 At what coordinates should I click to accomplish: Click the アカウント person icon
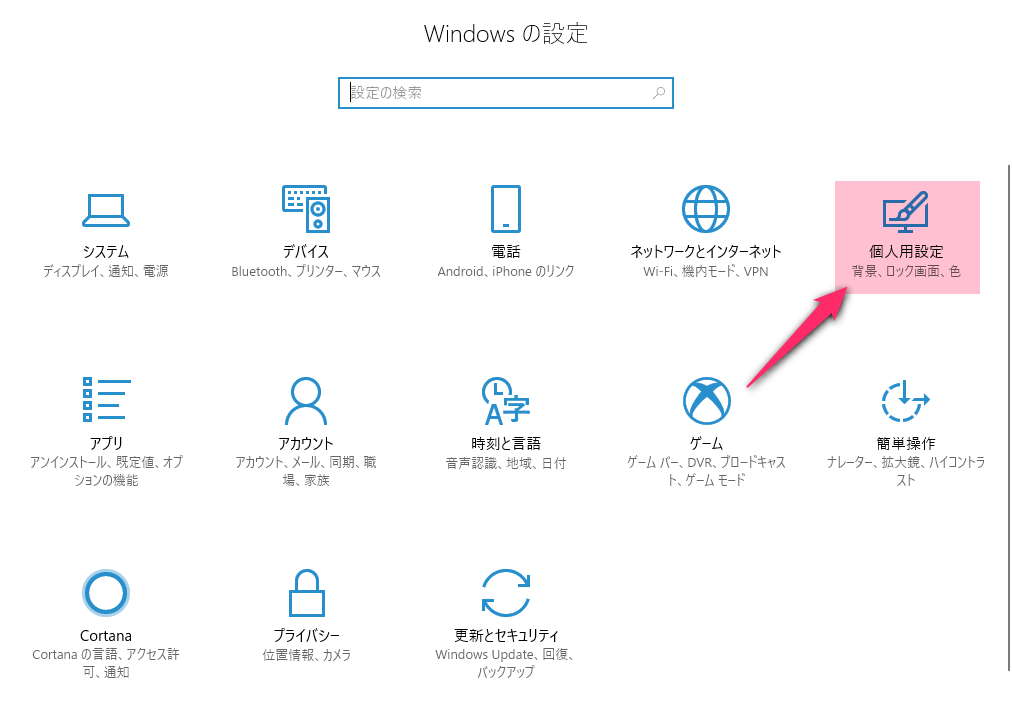[306, 401]
